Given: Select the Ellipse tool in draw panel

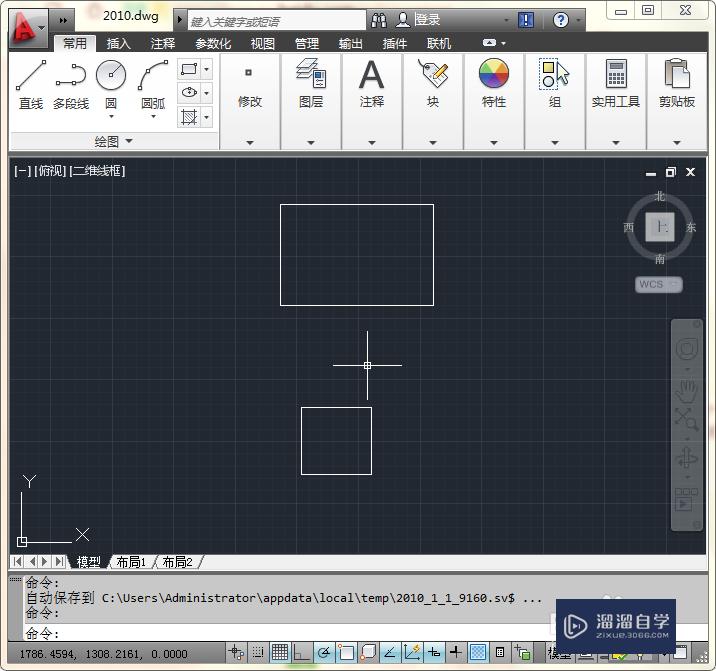Looking at the screenshot, I should coord(189,93).
